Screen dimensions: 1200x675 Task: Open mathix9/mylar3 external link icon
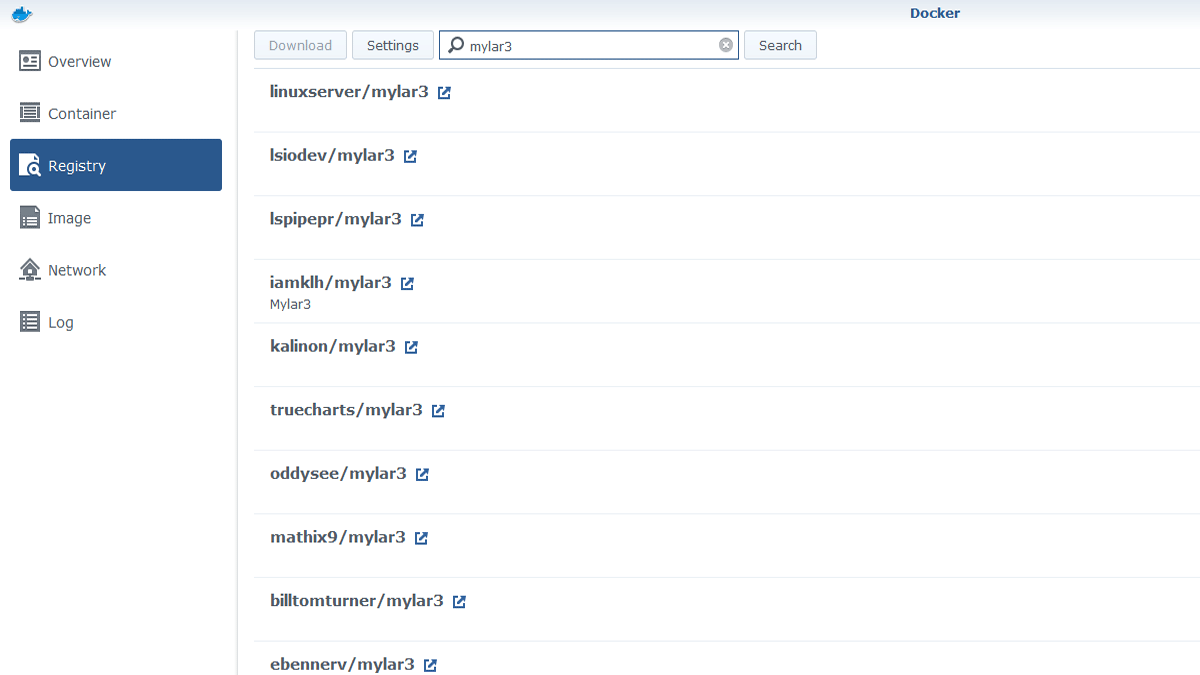click(421, 538)
